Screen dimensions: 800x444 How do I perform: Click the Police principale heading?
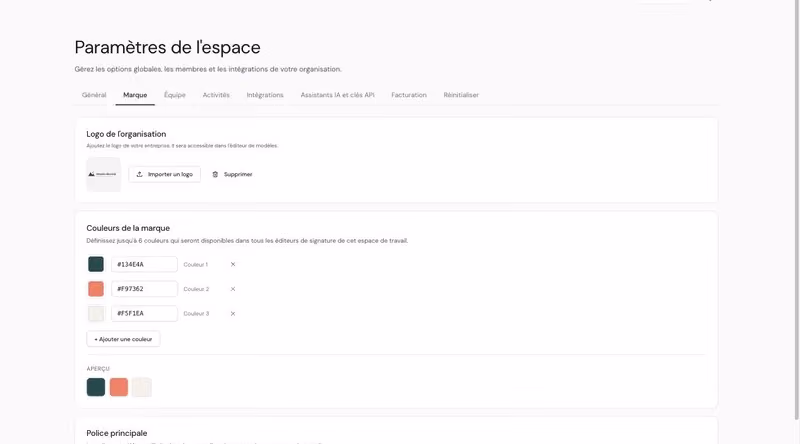click(x=117, y=433)
